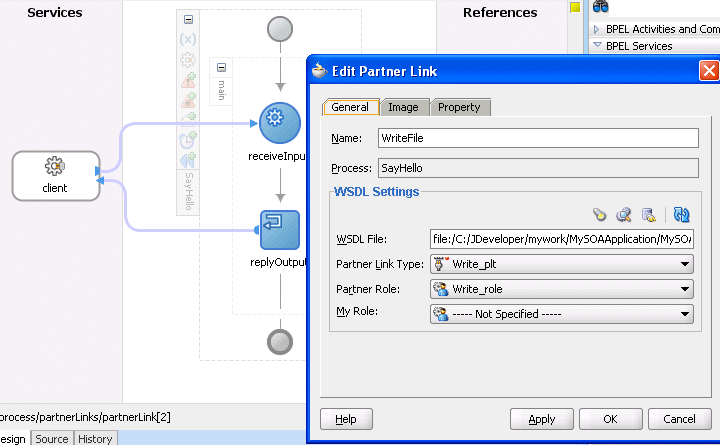Click the client partner link gear icon
This screenshot has width=720, height=445.
click(x=55, y=166)
